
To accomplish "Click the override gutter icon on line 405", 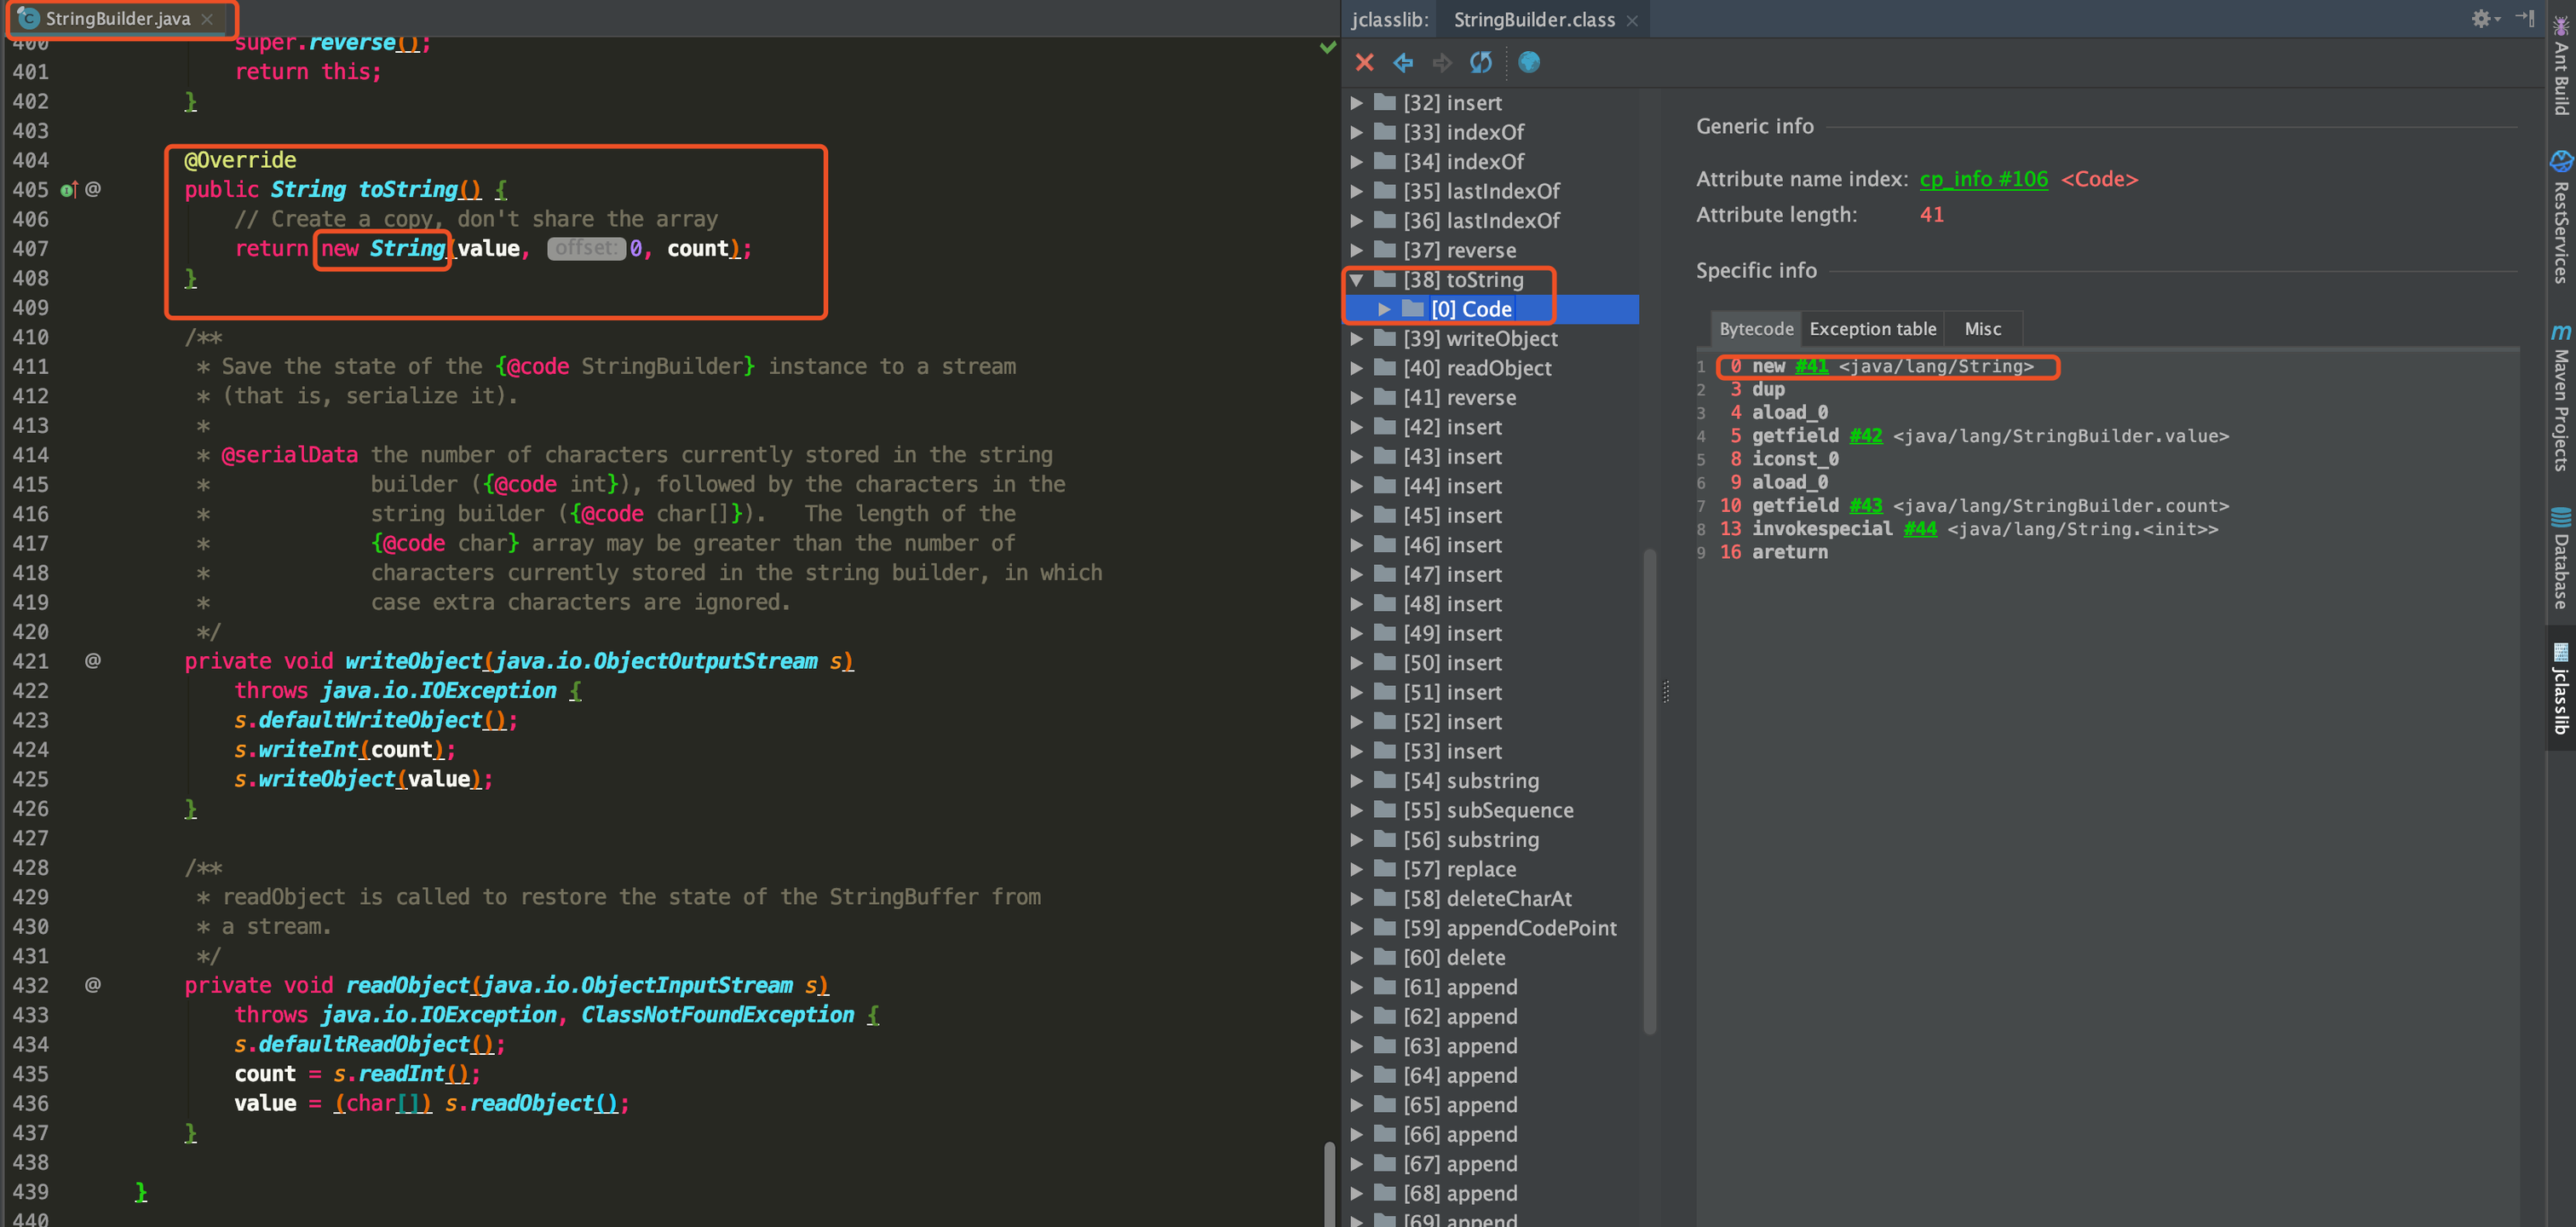I will 69,190.
